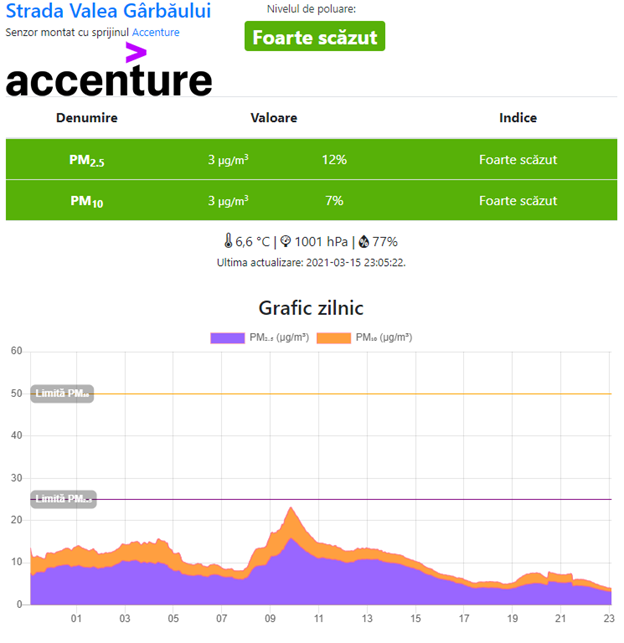Hide the PM10 dataset via legend text
The image size is (624, 643).
click(384, 338)
